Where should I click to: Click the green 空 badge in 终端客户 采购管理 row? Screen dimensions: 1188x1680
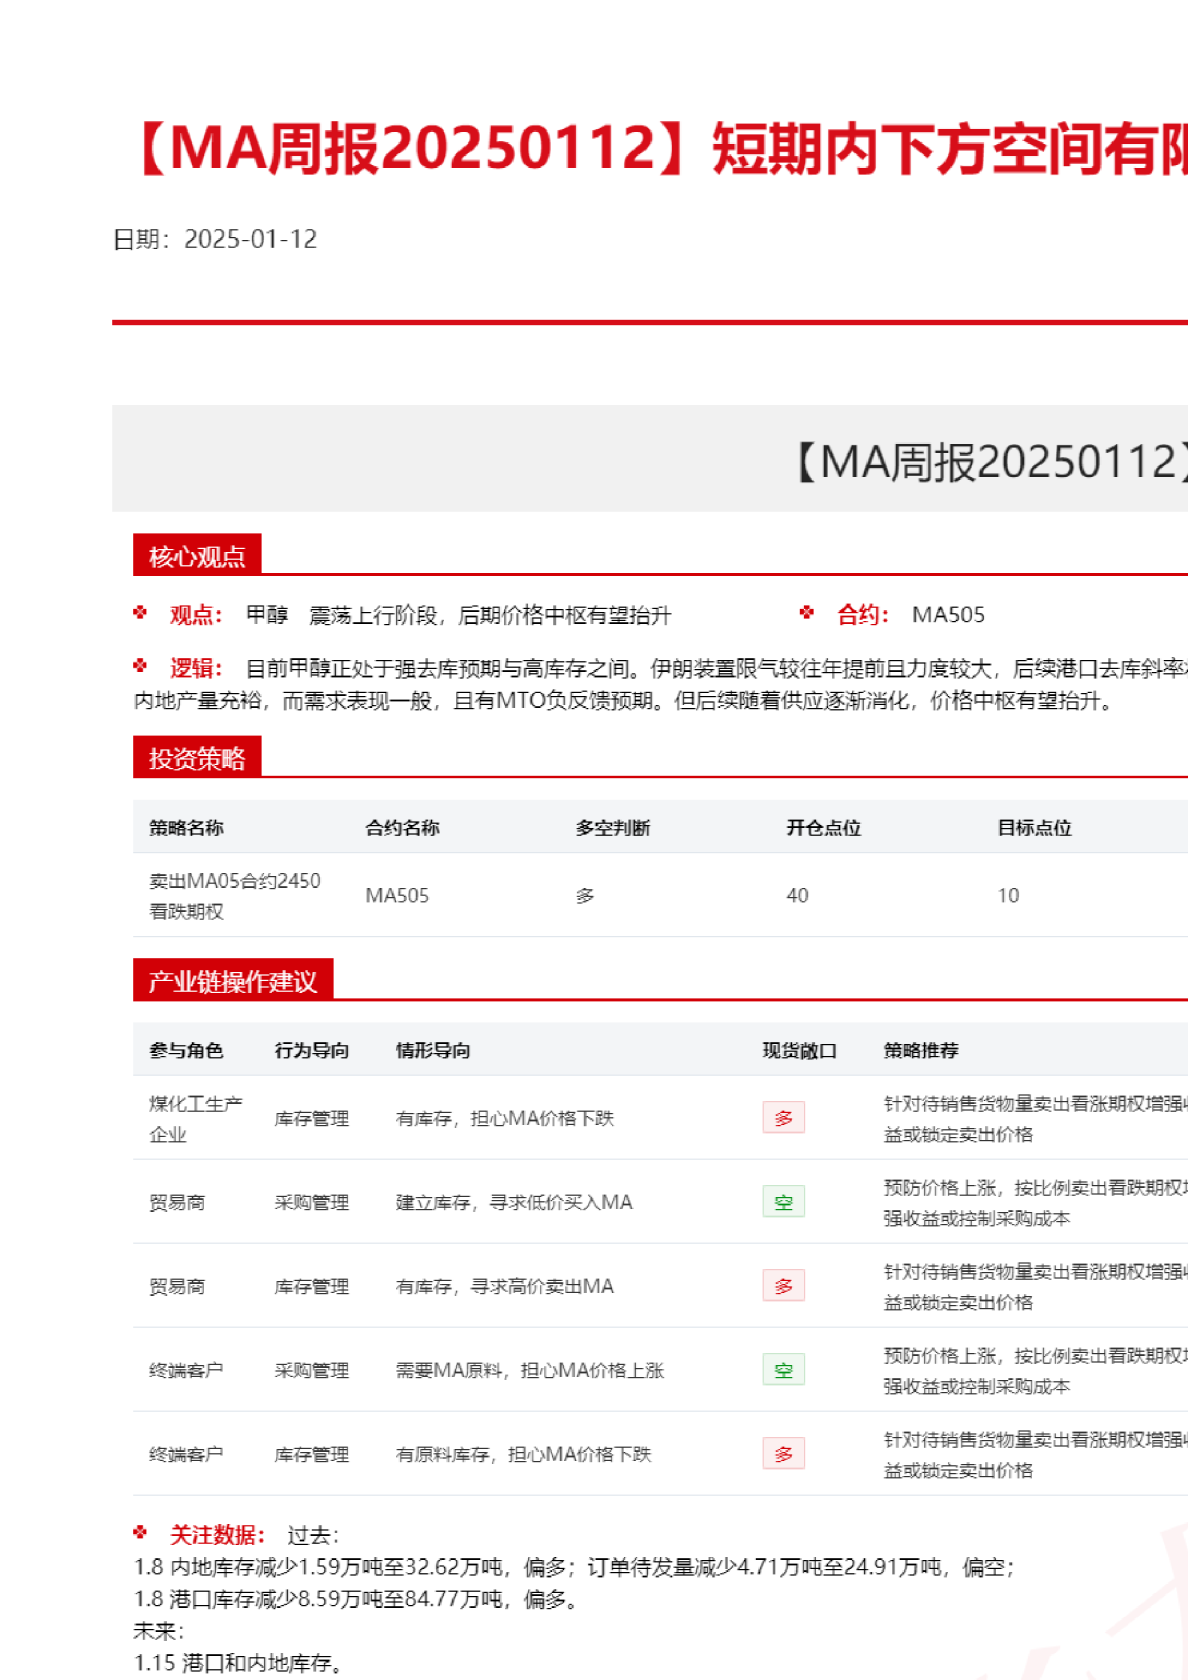pos(783,1370)
